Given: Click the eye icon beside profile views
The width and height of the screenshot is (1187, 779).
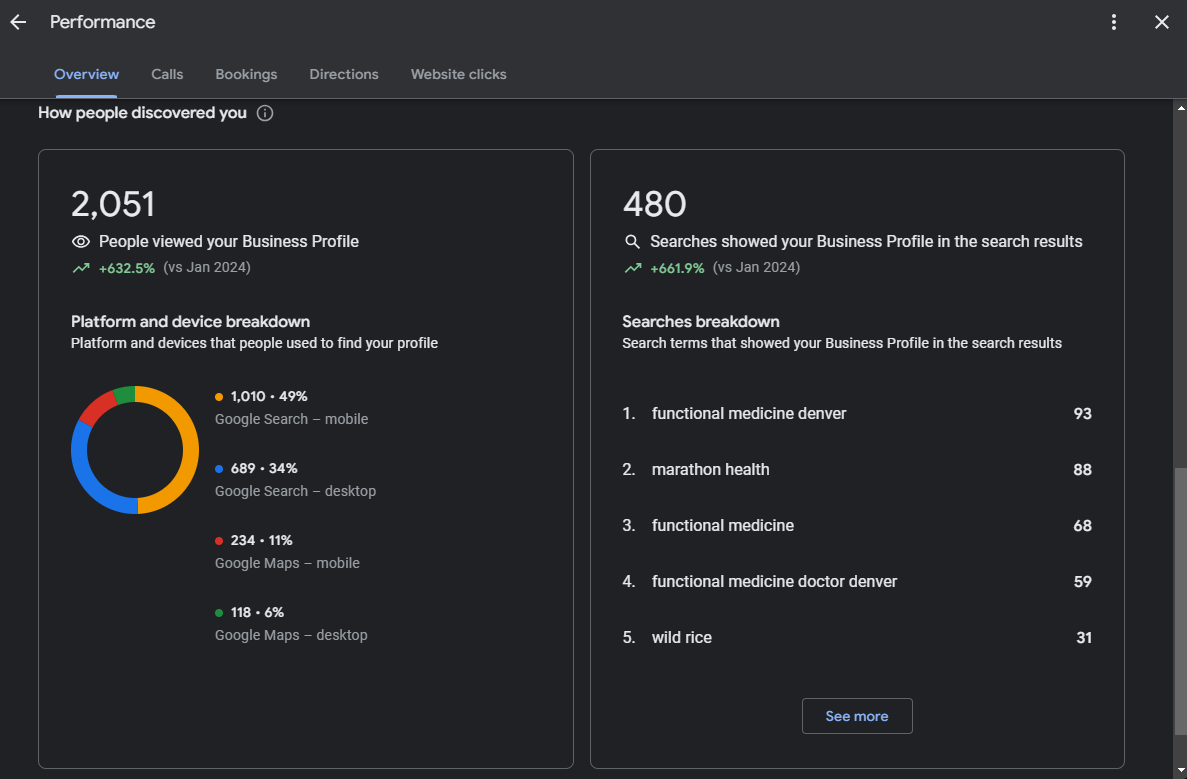Looking at the screenshot, I should click(x=81, y=241).
